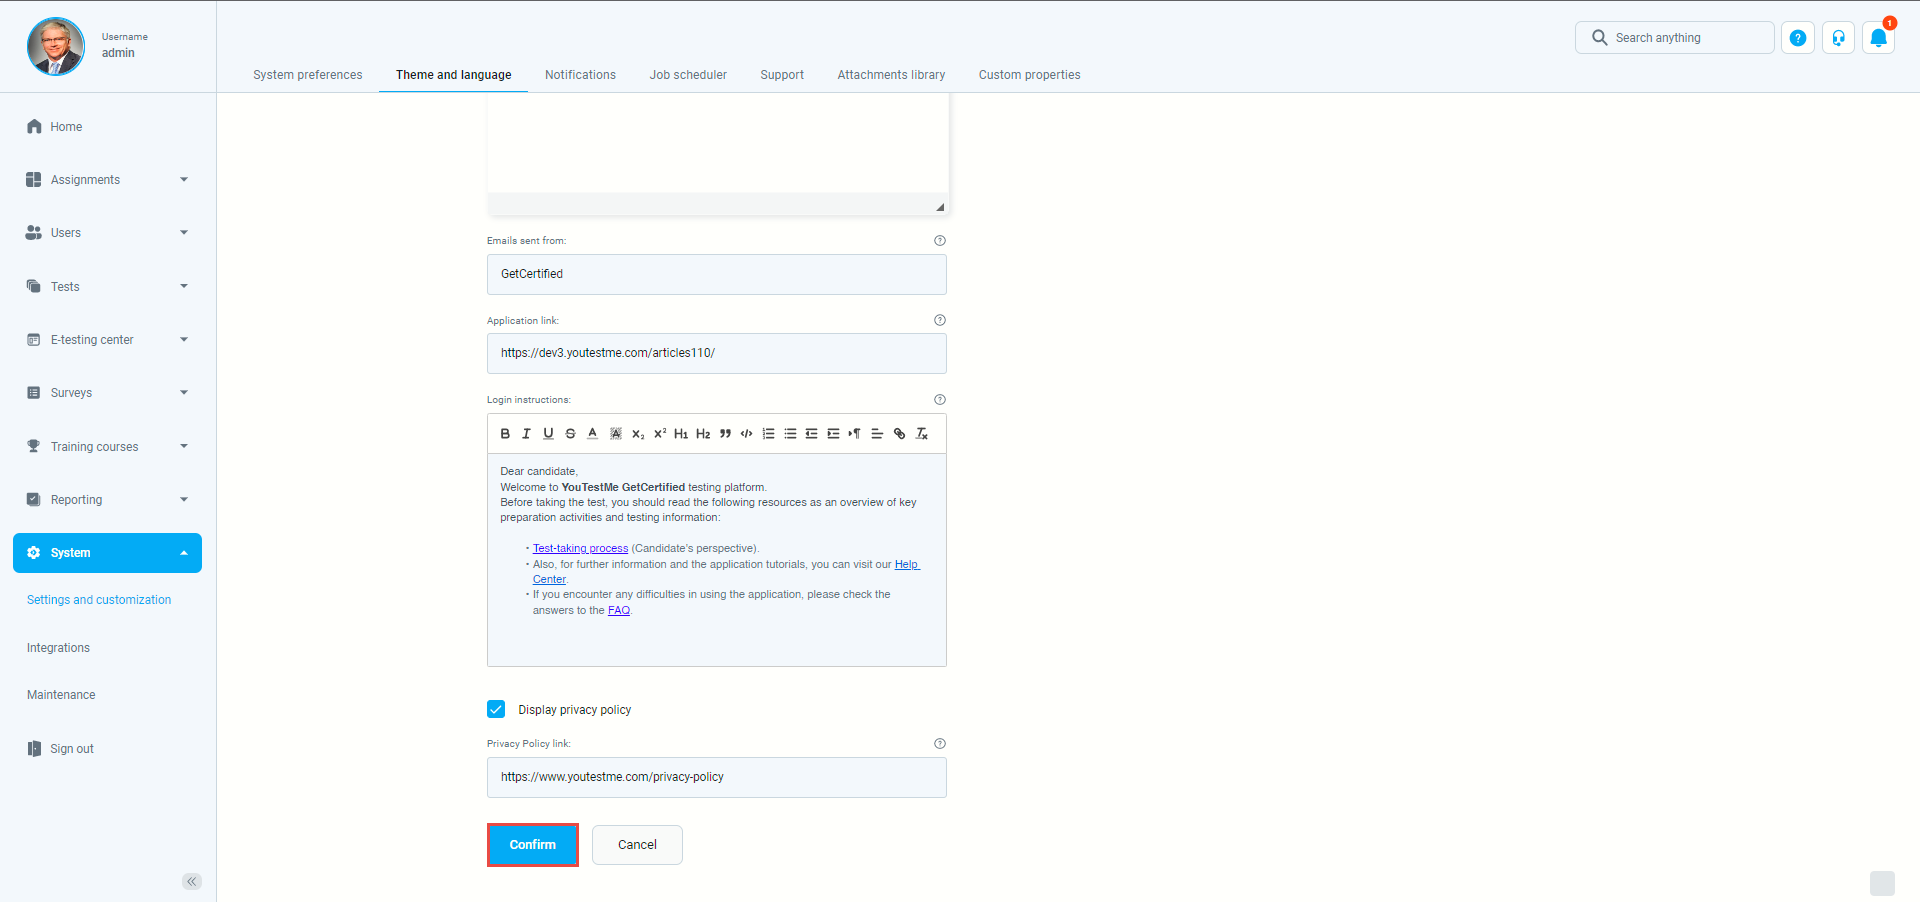Click the code block icon in editor toolbar
Viewport: 1920px width, 902px height.
click(746, 434)
